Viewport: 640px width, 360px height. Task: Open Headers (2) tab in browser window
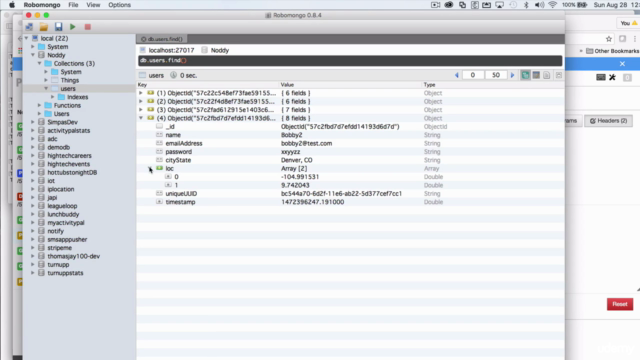point(609,121)
